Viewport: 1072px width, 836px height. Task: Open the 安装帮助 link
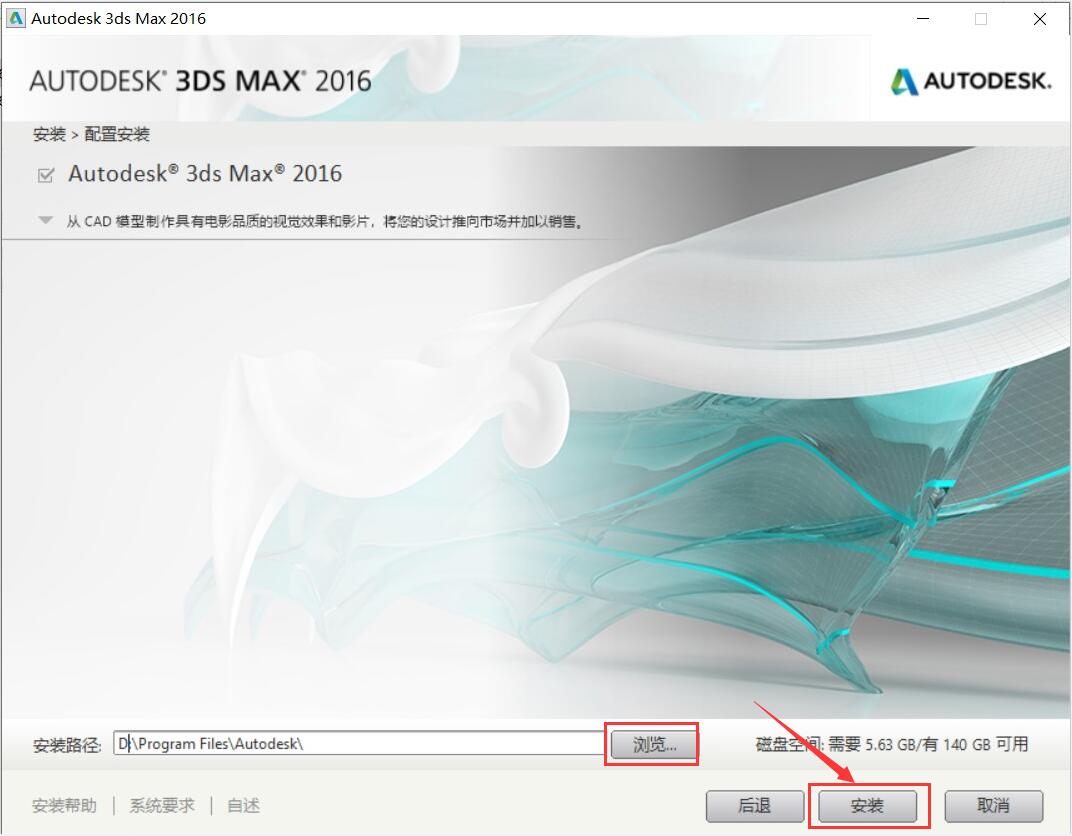click(x=65, y=805)
